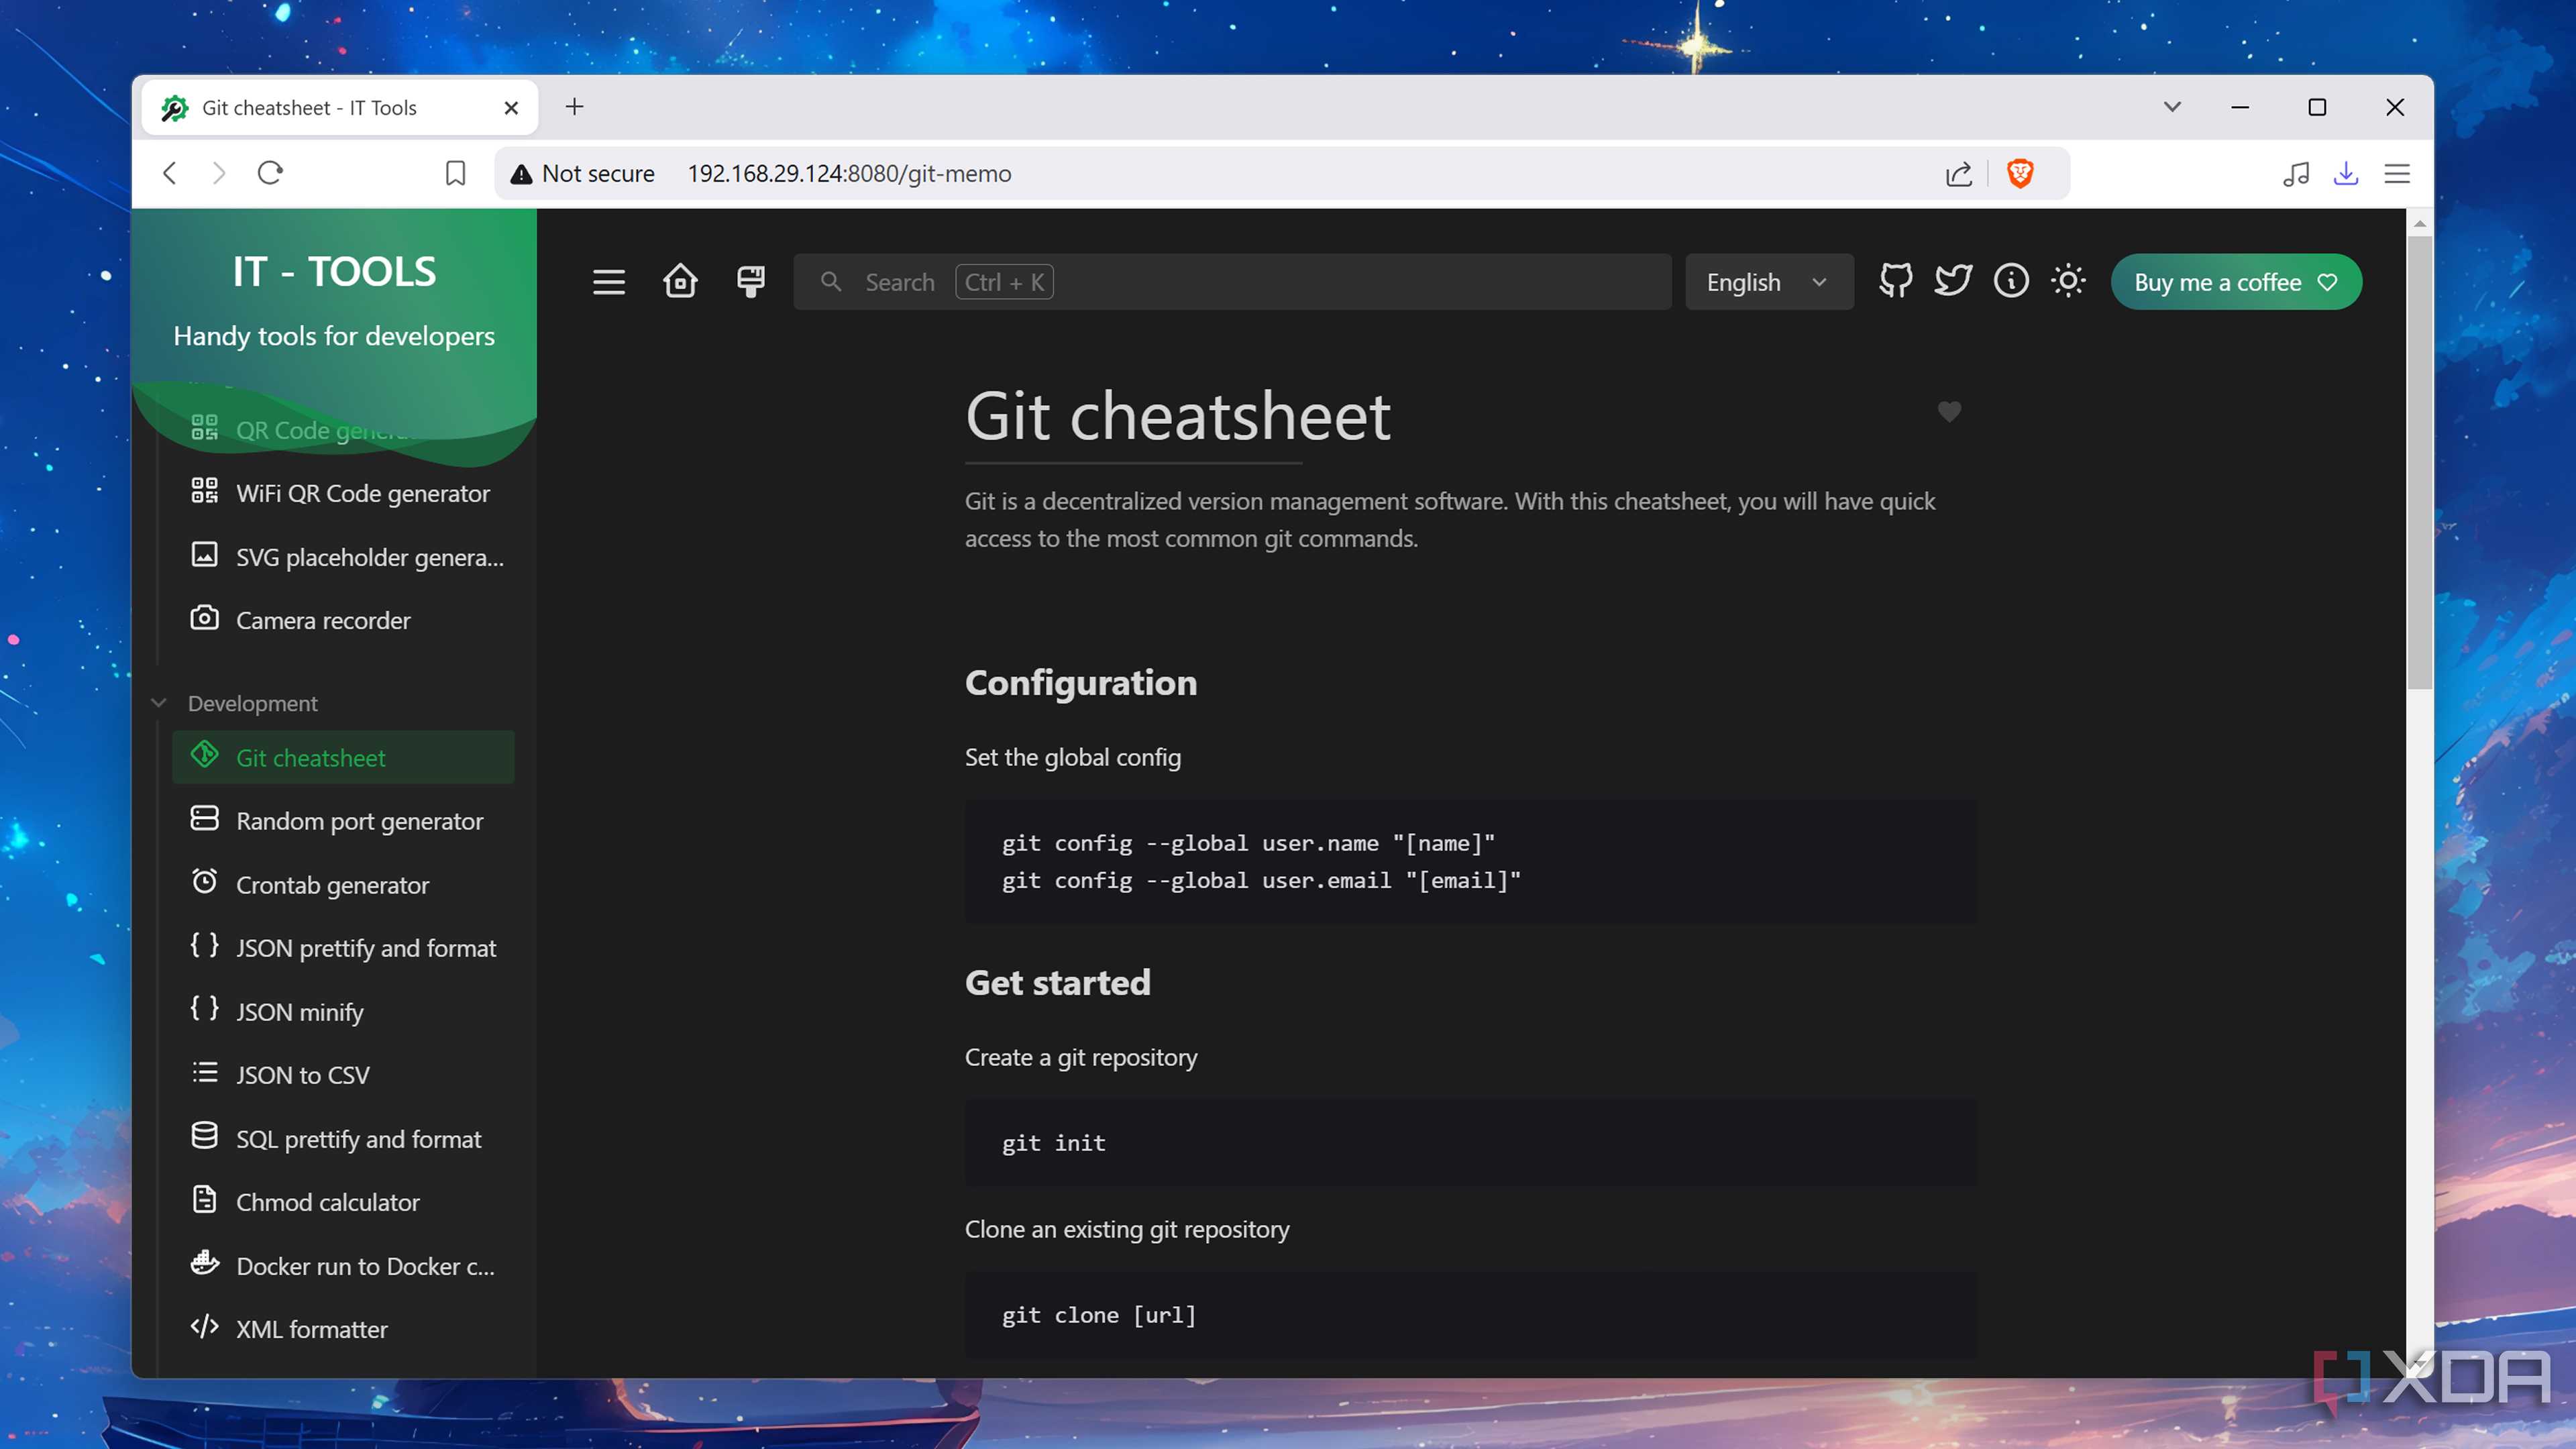Open Brave Shields lion icon

2020,173
